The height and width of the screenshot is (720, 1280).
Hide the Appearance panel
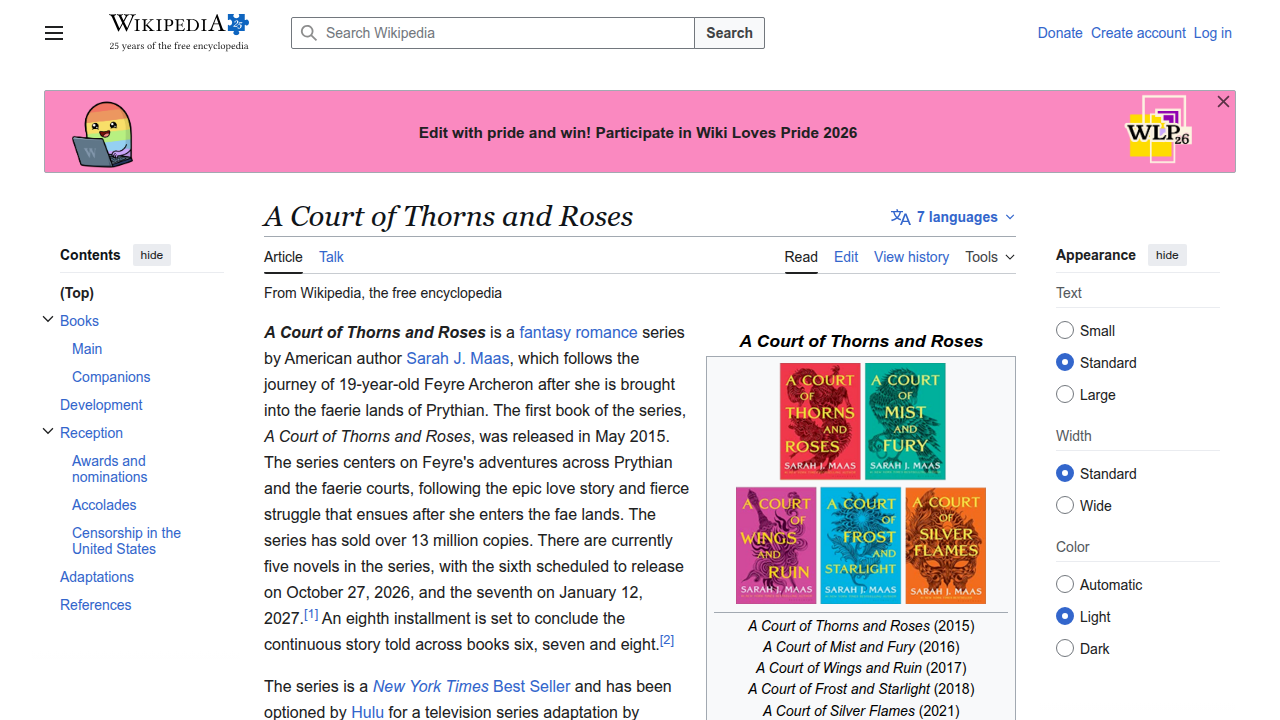click(x=1167, y=255)
